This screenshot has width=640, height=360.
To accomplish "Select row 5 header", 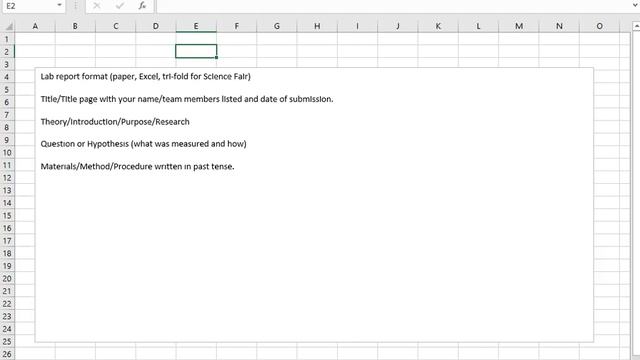I will (7, 89).
